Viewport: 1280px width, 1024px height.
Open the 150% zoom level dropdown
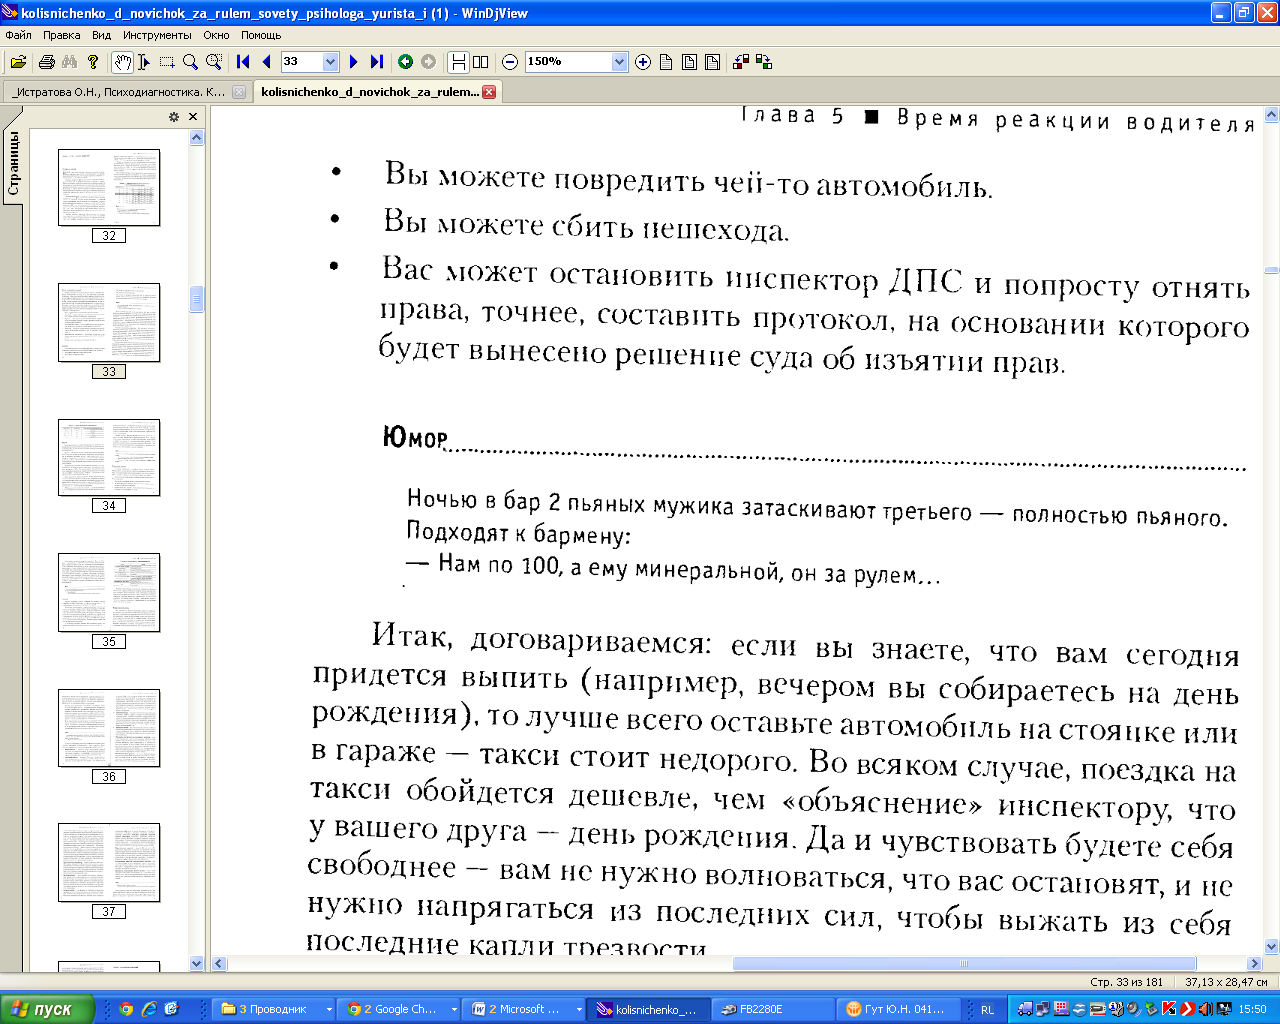[619, 62]
